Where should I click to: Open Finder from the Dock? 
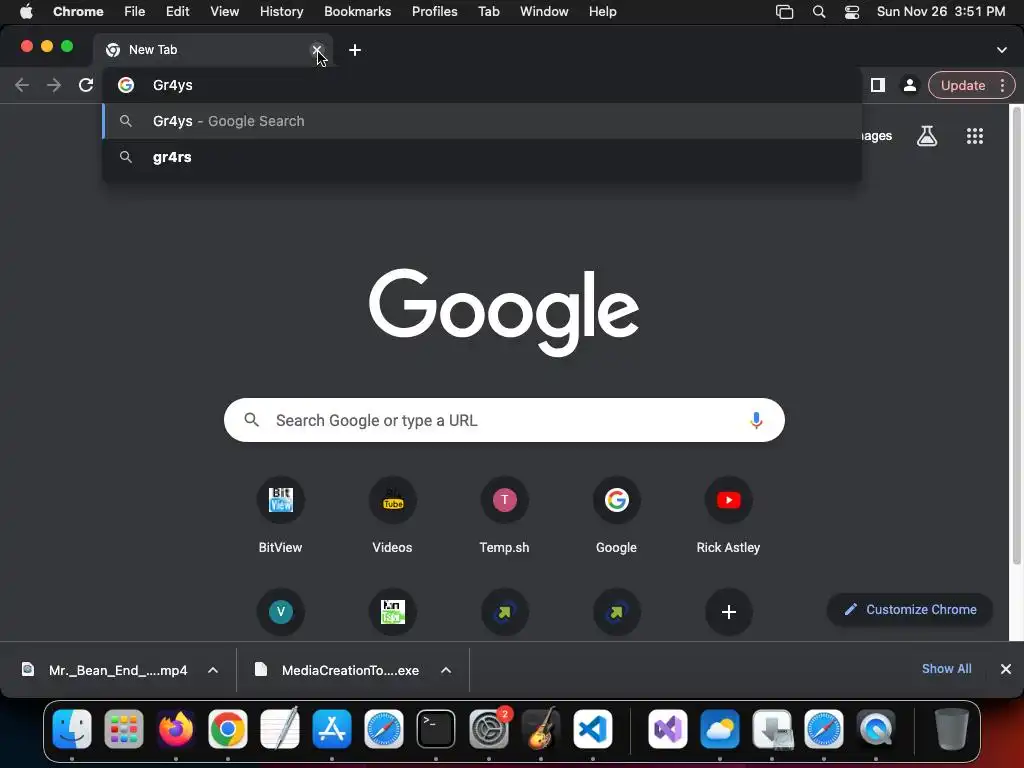(x=72, y=729)
